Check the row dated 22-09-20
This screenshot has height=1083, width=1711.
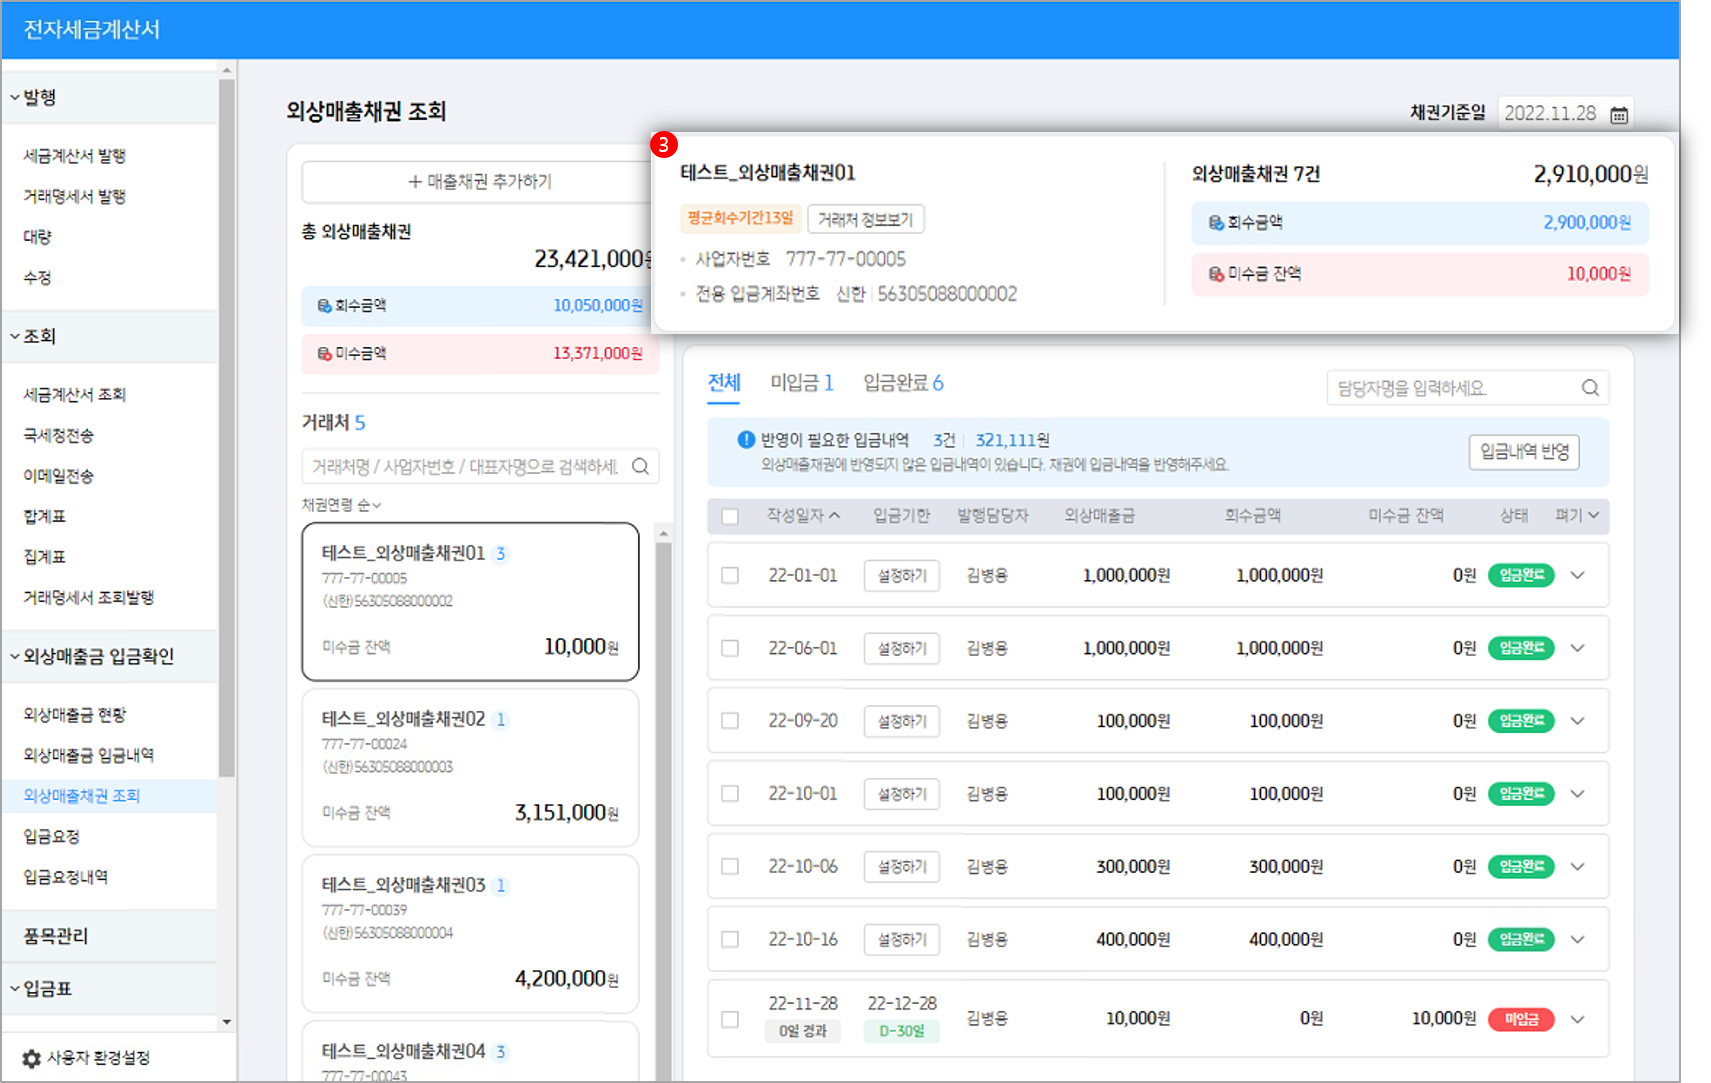click(730, 721)
